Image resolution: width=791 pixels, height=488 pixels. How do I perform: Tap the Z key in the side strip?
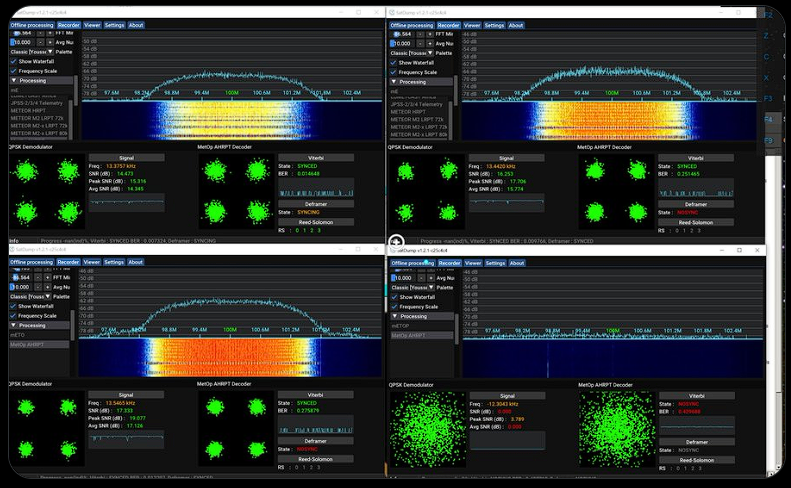[x=767, y=35]
